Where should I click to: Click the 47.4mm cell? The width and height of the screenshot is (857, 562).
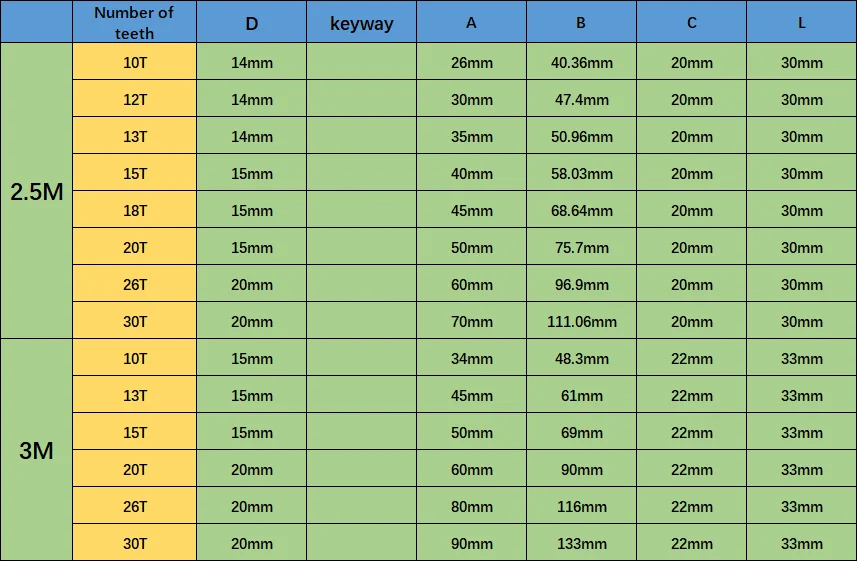pos(582,99)
